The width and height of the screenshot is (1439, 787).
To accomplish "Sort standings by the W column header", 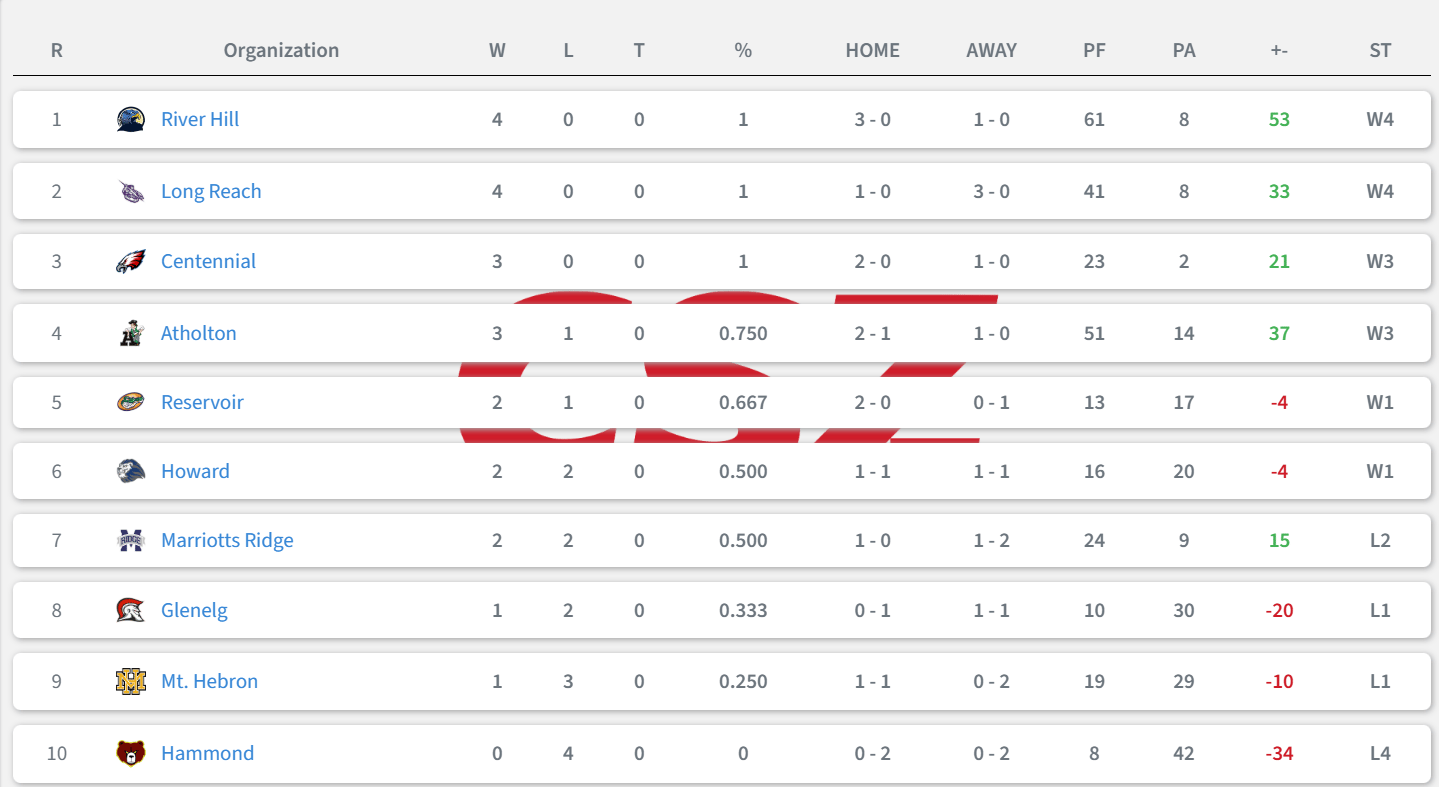I will (x=497, y=50).
